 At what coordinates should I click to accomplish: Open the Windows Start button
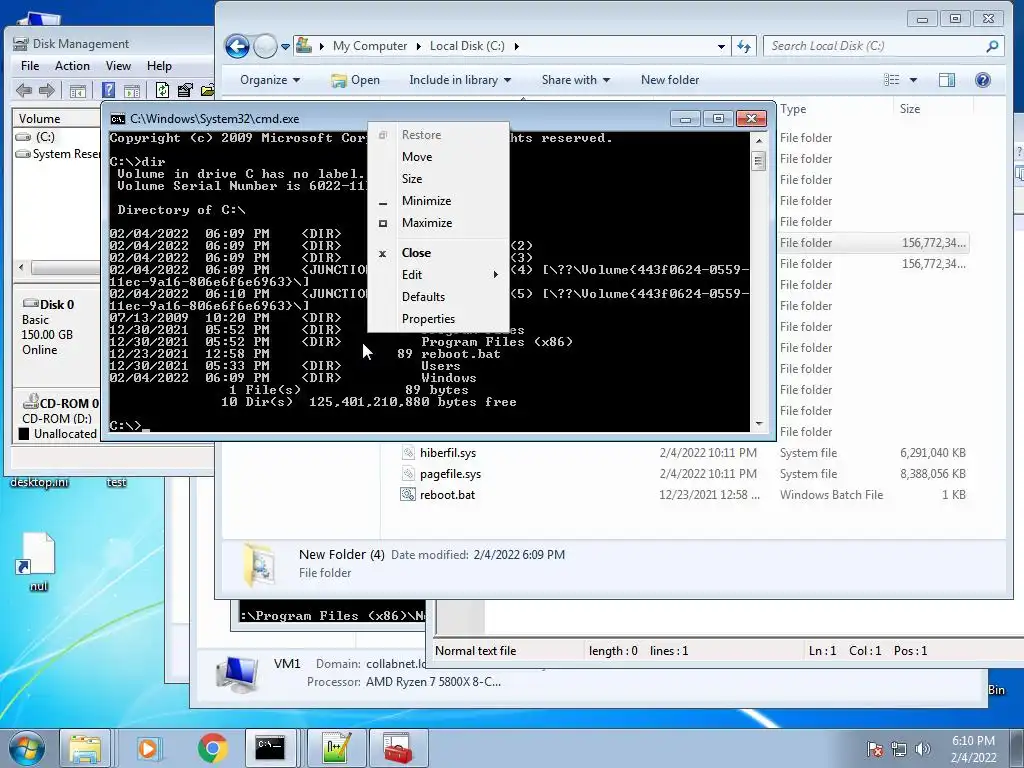pyautogui.click(x=25, y=748)
